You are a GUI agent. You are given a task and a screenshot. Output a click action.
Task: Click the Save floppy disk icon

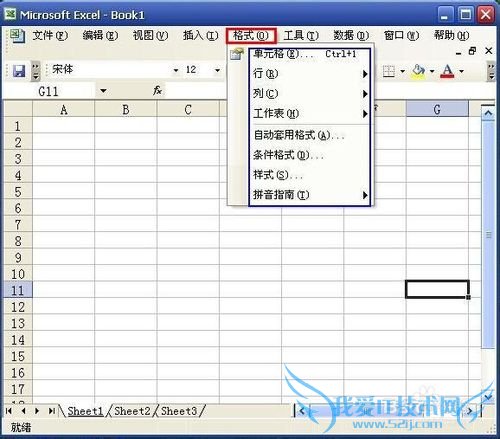pos(19,71)
